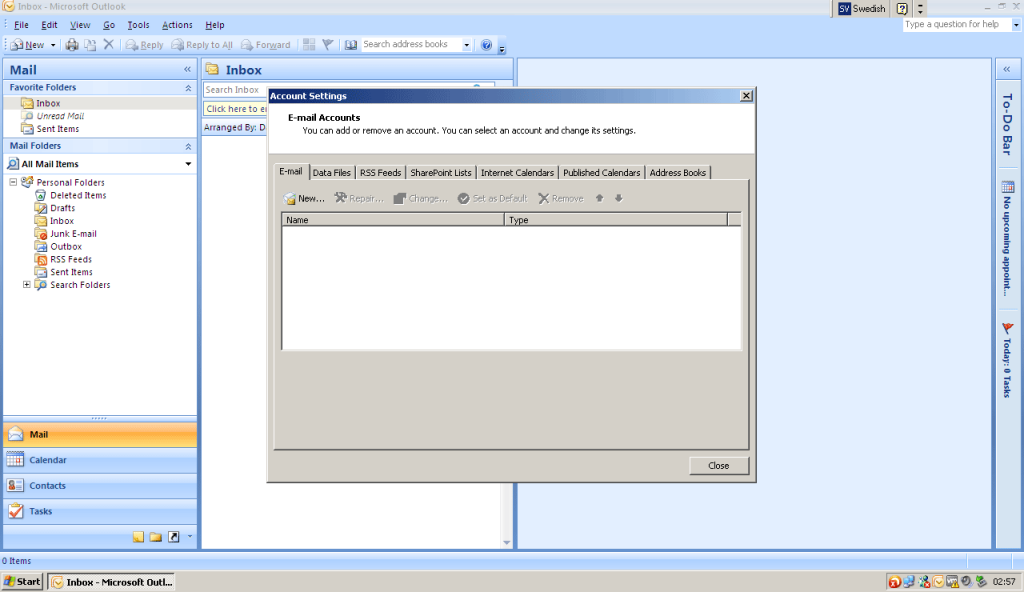
Task: Collapse Personal Folders tree node
Action: 13,182
